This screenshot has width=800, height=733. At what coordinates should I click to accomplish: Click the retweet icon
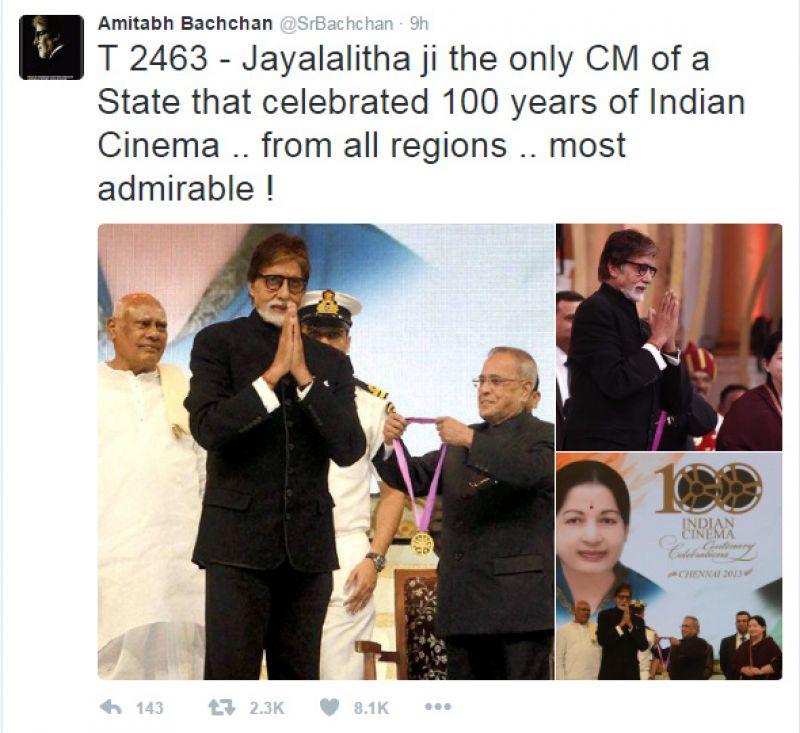[x=221, y=707]
